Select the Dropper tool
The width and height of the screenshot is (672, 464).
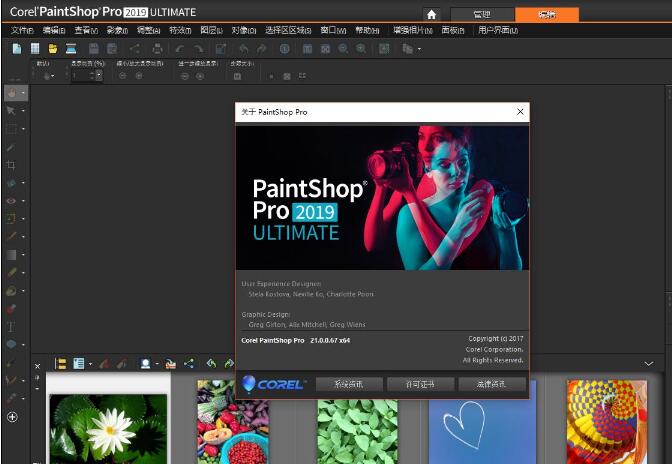point(11,147)
